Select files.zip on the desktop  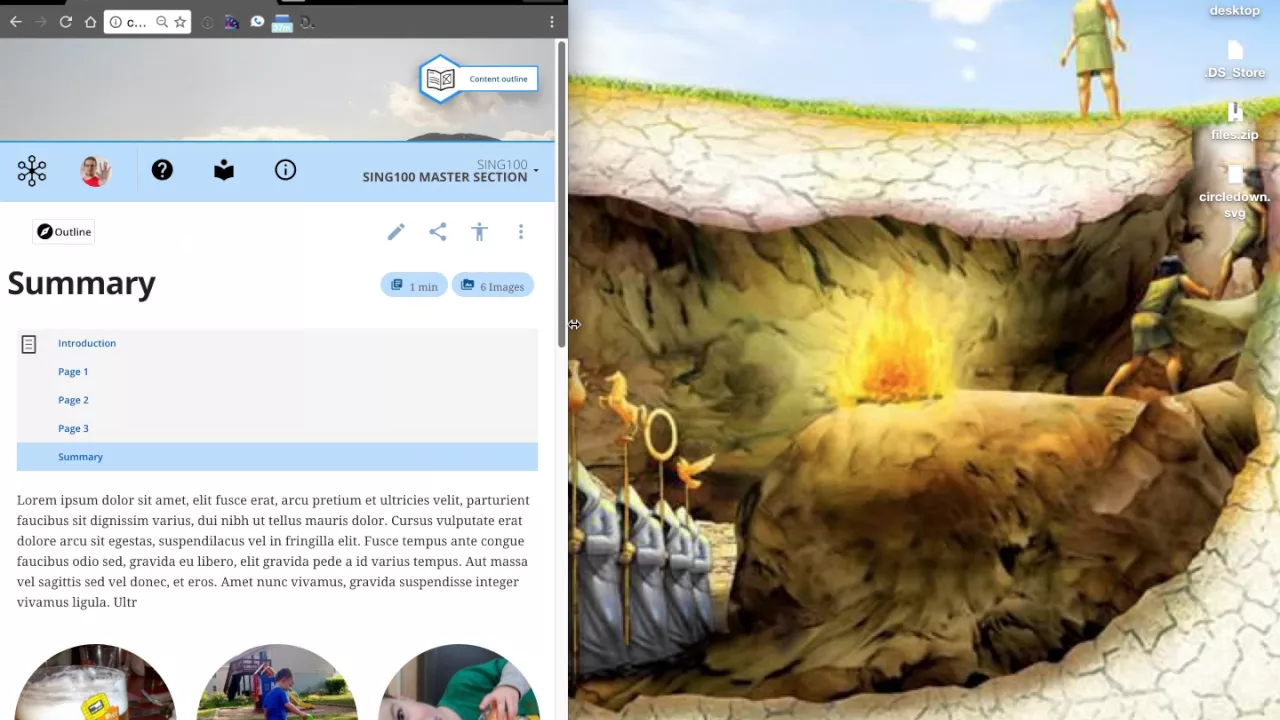(x=1235, y=122)
